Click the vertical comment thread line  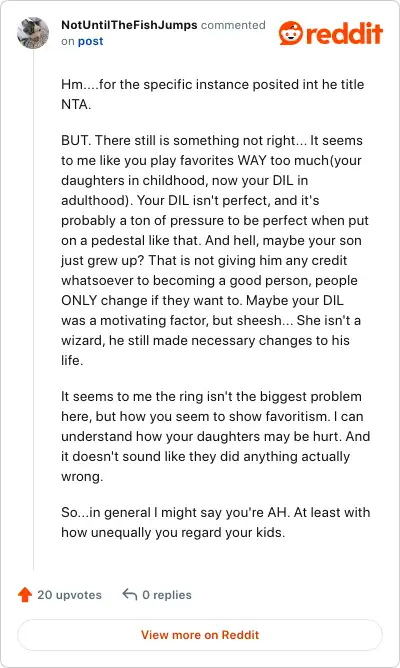pos(33,310)
